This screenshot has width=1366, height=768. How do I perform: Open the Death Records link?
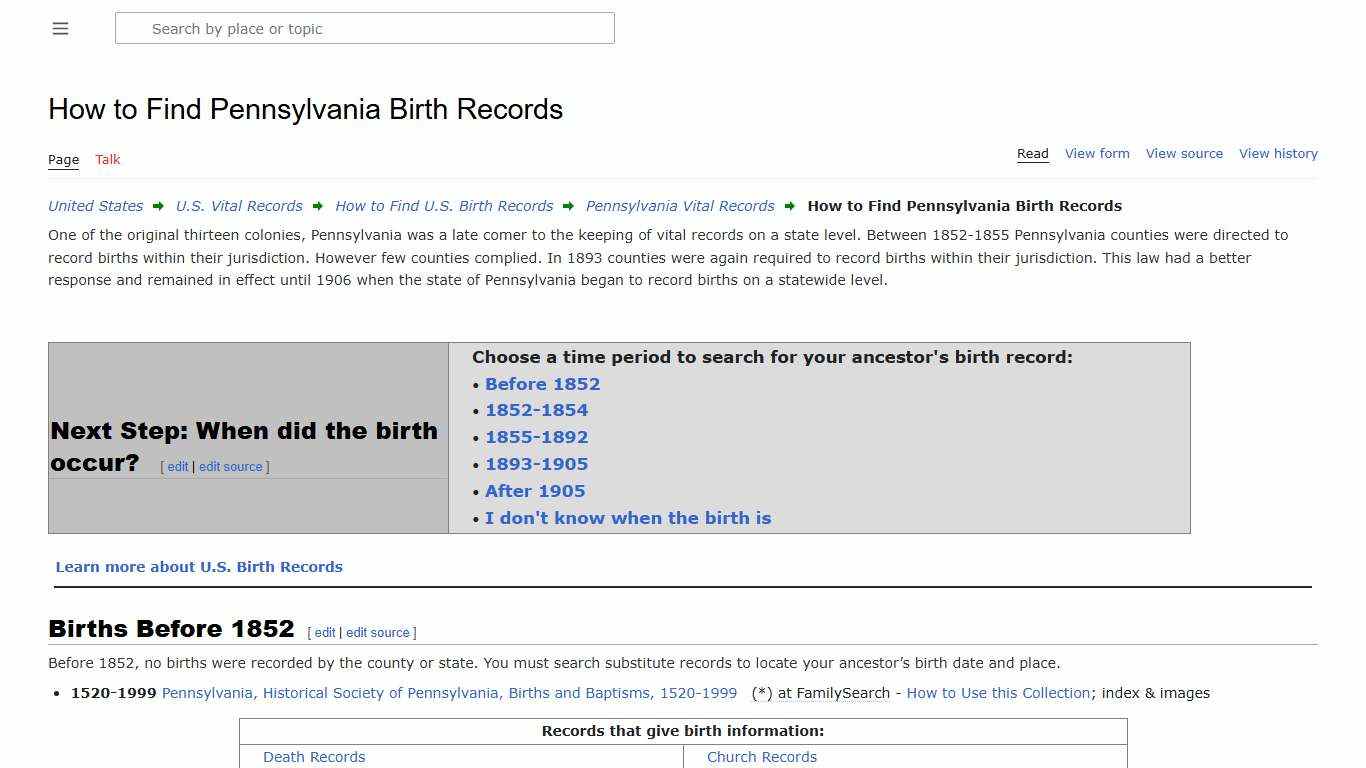pos(314,757)
